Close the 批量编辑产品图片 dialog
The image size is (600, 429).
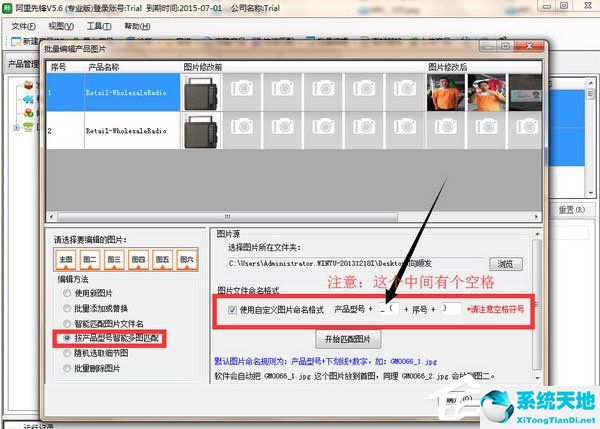(x=530, y=46)
